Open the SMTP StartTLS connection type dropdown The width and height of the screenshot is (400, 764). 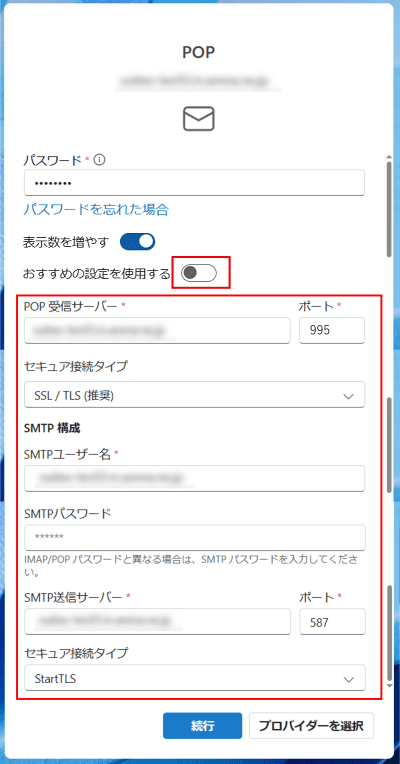pos(194,677)
